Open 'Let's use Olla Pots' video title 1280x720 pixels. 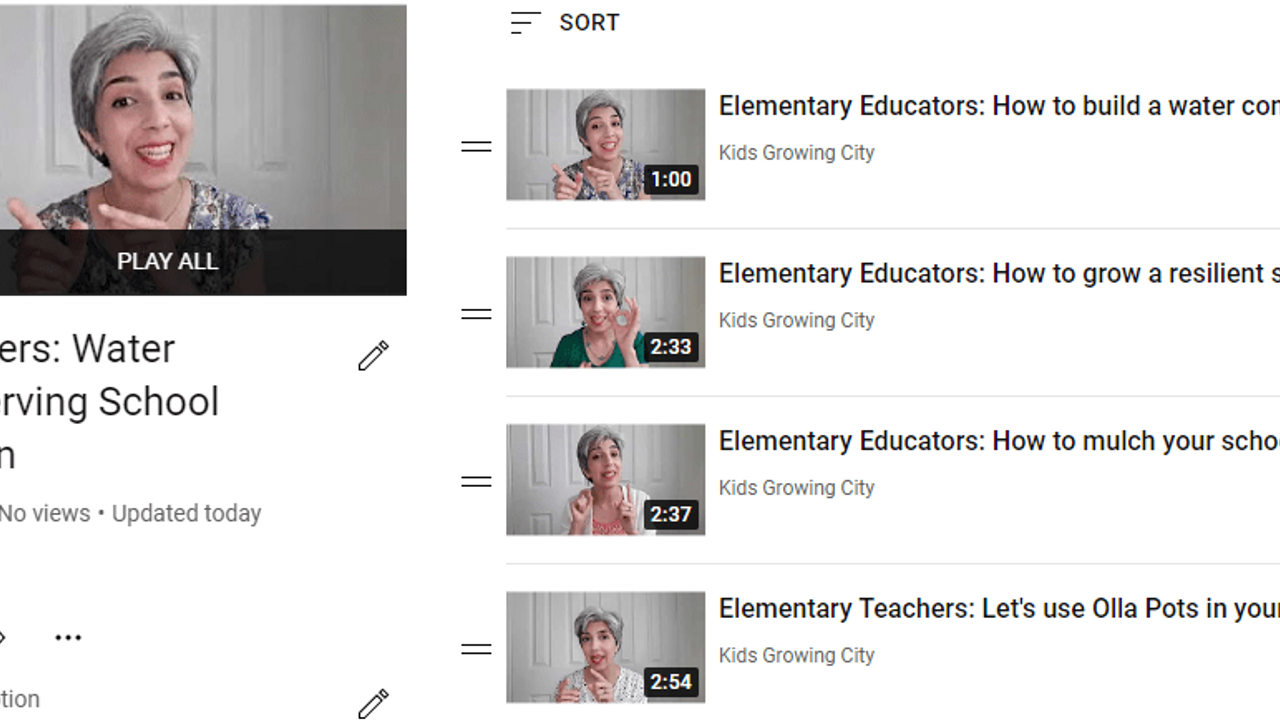click(x=999, y=608)
